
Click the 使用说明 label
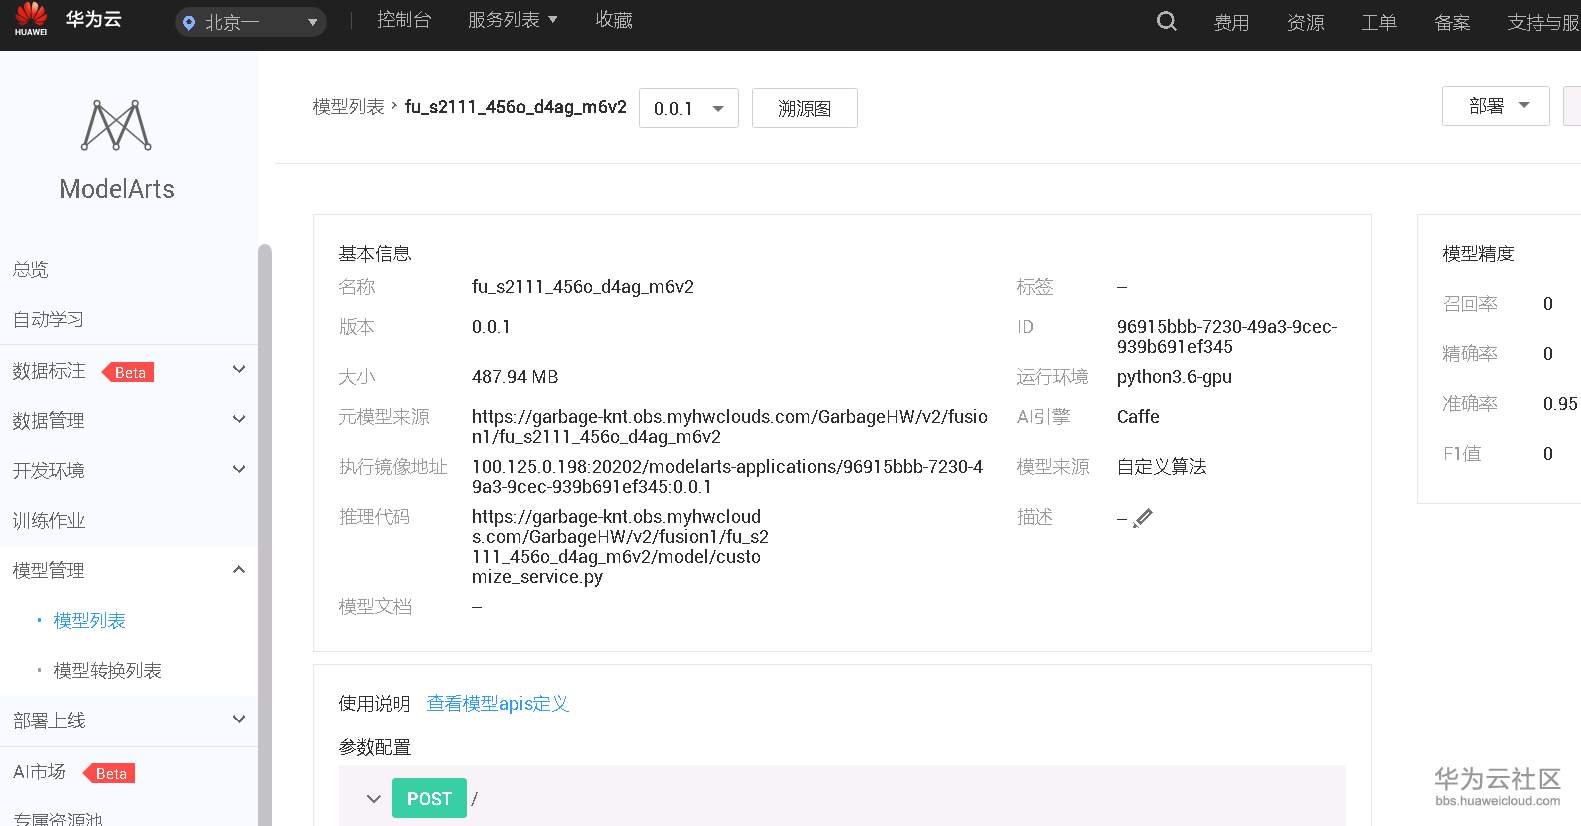[374, 703]
